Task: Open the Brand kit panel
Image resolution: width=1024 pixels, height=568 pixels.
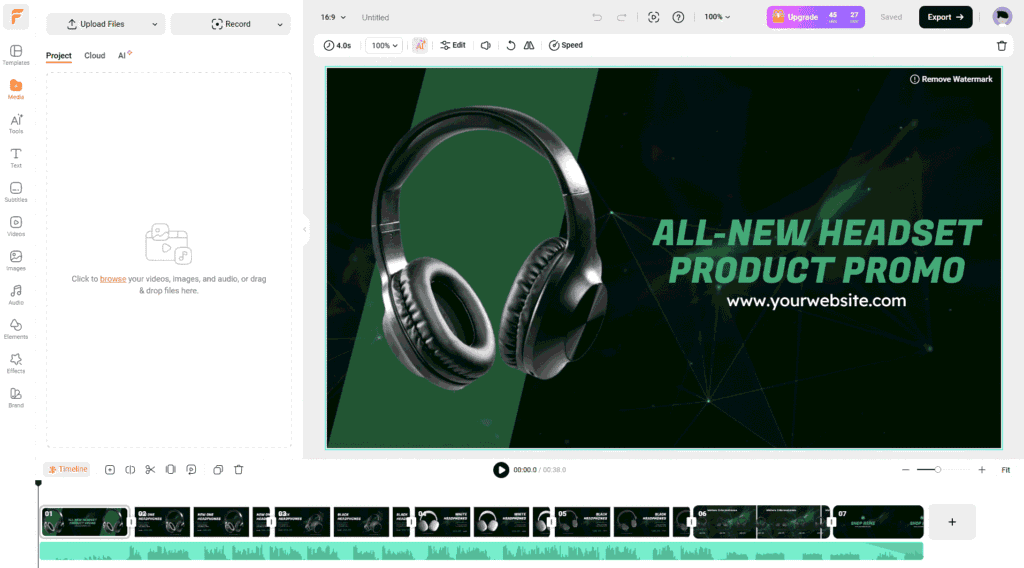Action: pyautogui.click(x=16, y=398)
